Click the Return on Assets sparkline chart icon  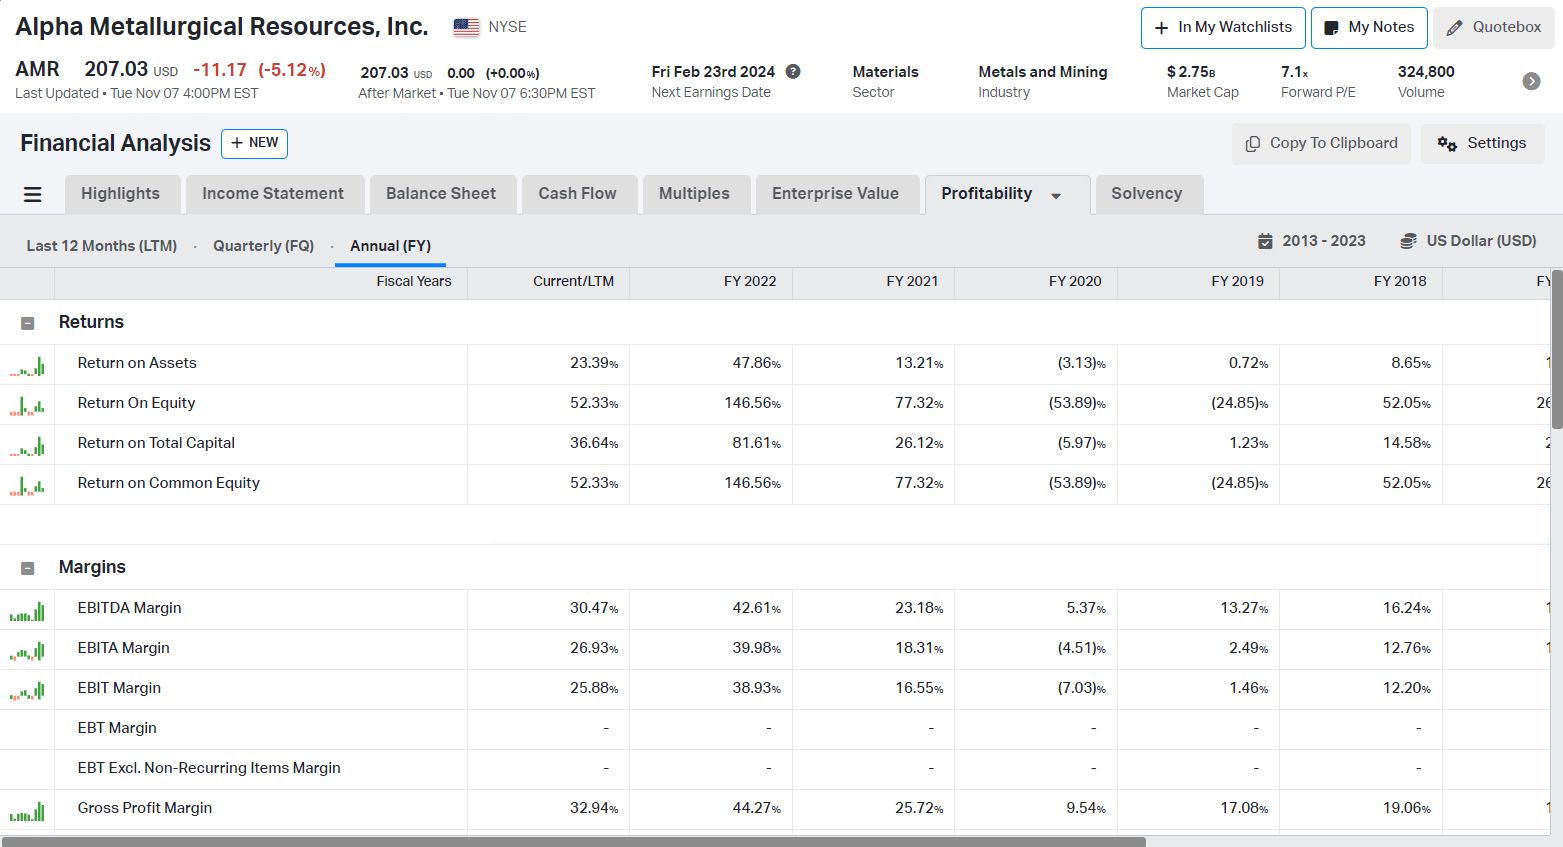tap(27, 366)
